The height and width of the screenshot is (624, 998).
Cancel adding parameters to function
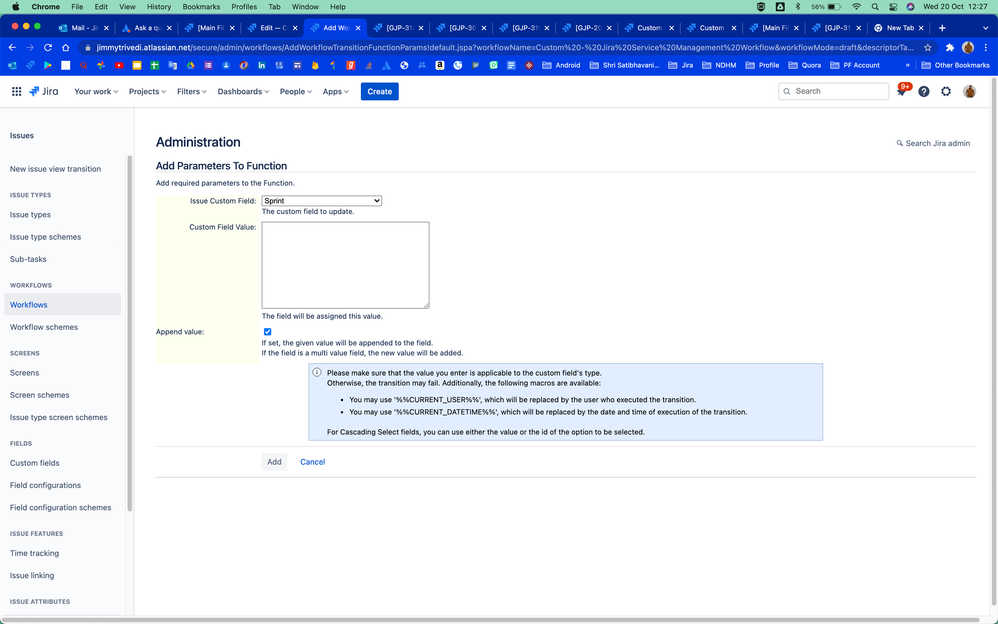coord(311,461)
